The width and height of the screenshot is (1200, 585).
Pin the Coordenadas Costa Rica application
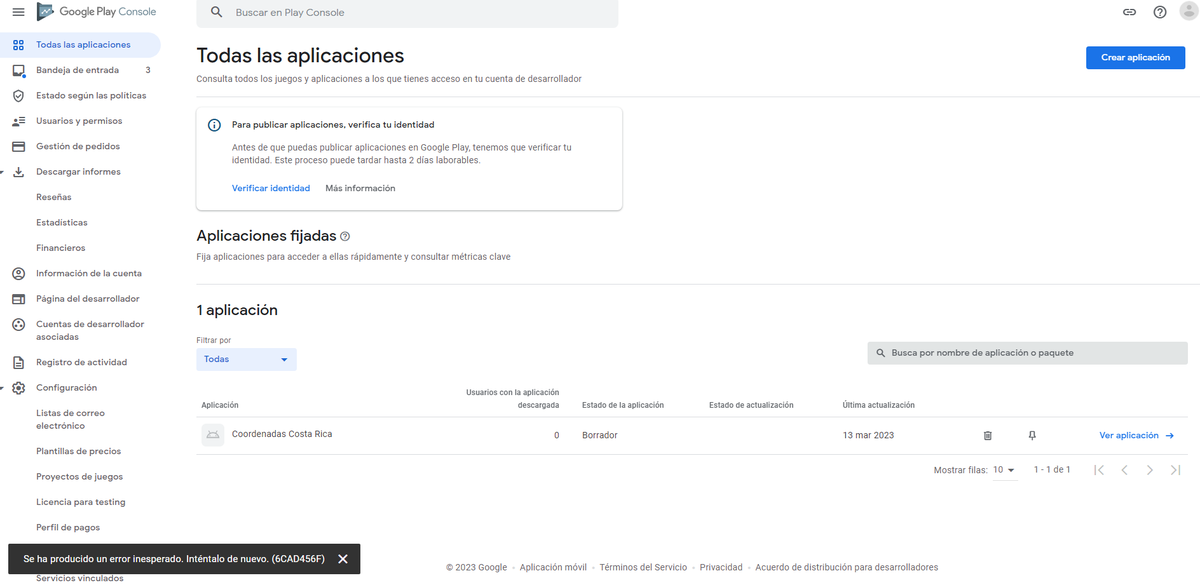1032,436
